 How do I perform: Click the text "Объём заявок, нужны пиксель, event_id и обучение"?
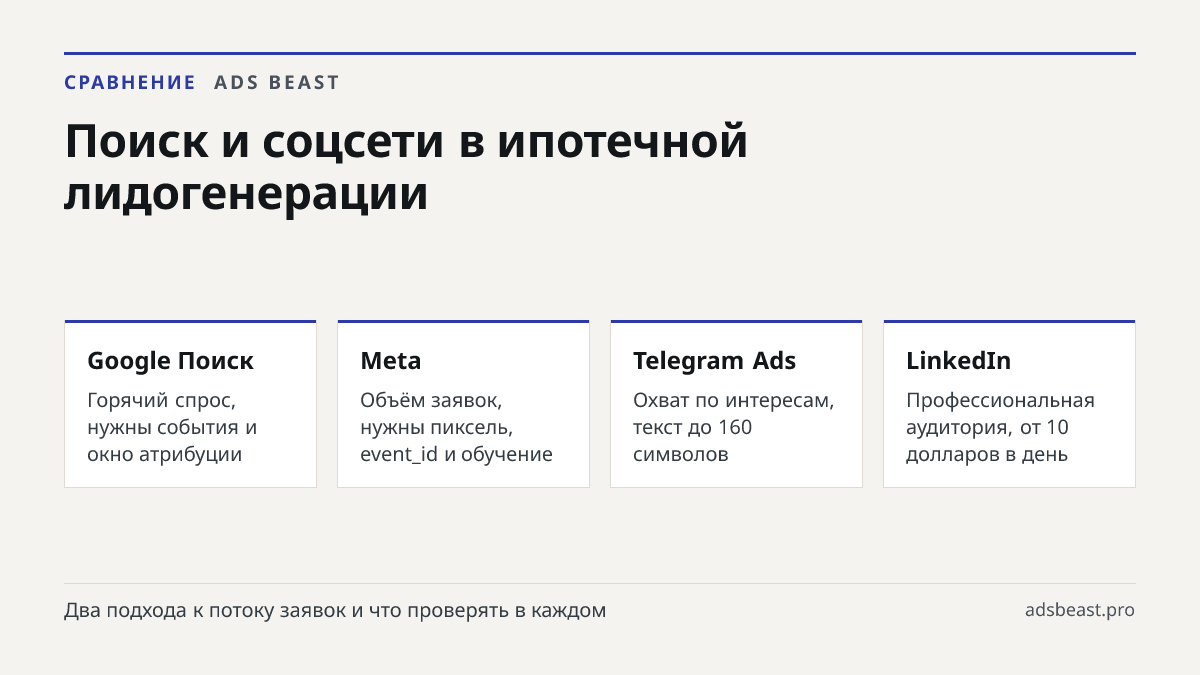456,427
